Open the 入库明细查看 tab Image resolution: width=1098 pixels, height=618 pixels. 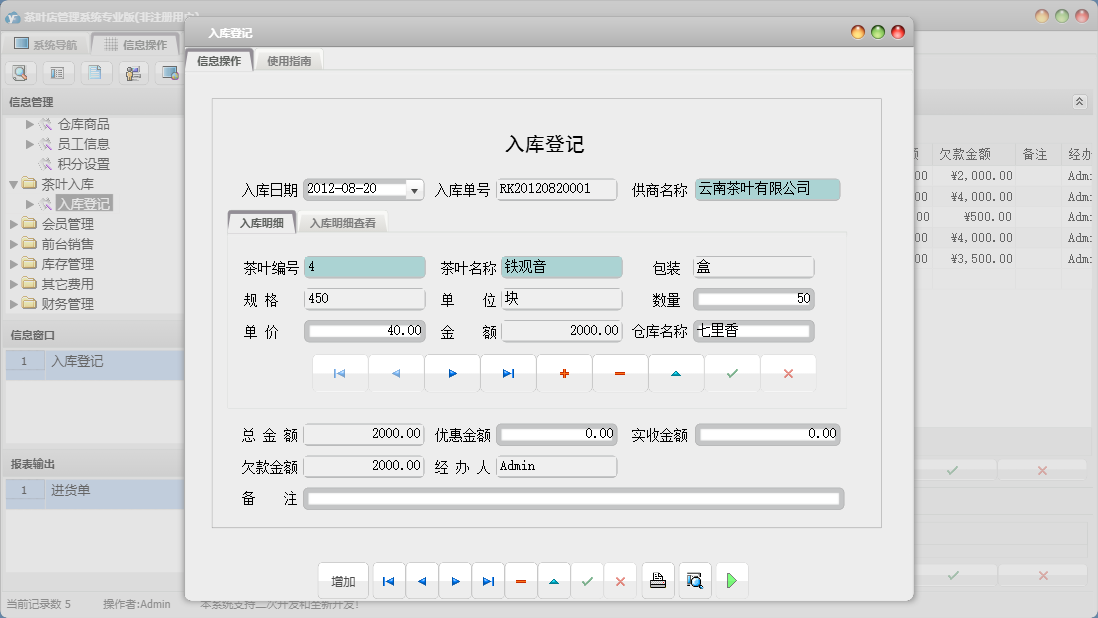pyautogui.click(x=345, y=222)
